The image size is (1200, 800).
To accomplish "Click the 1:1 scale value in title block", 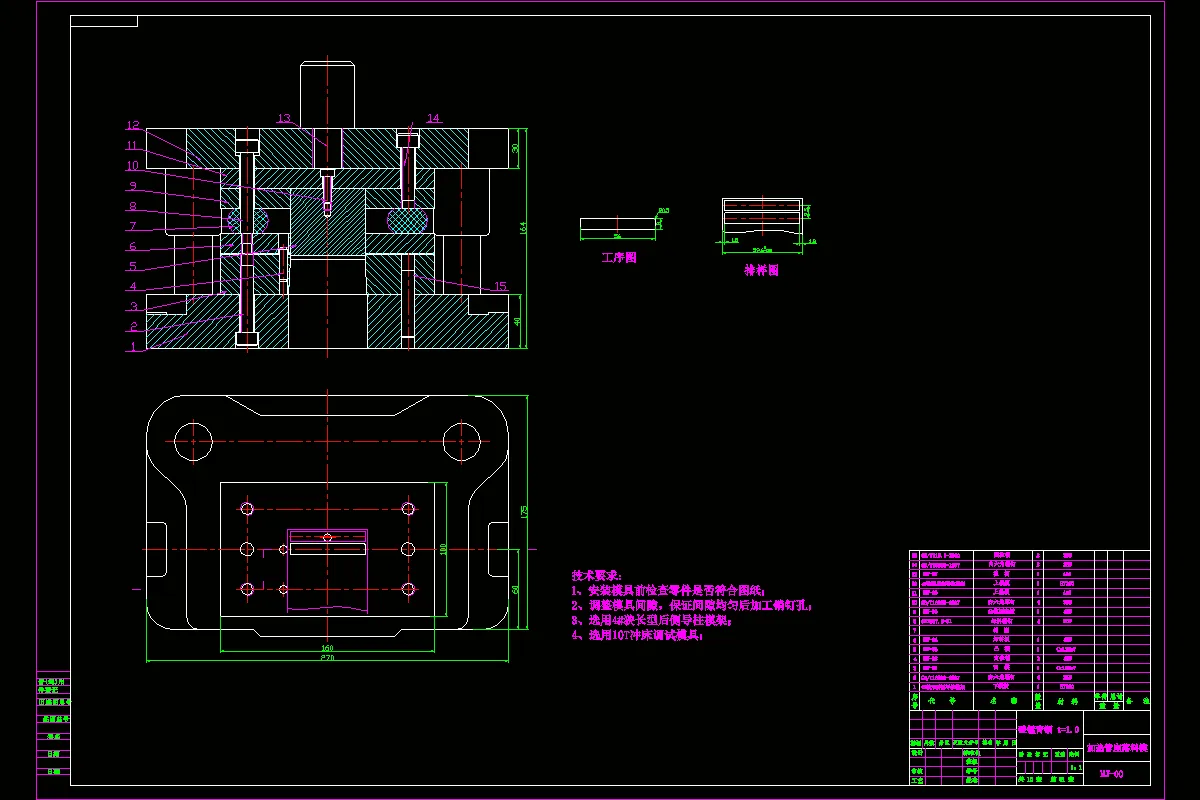I will pyautogui.click(x=1074, y=767).
